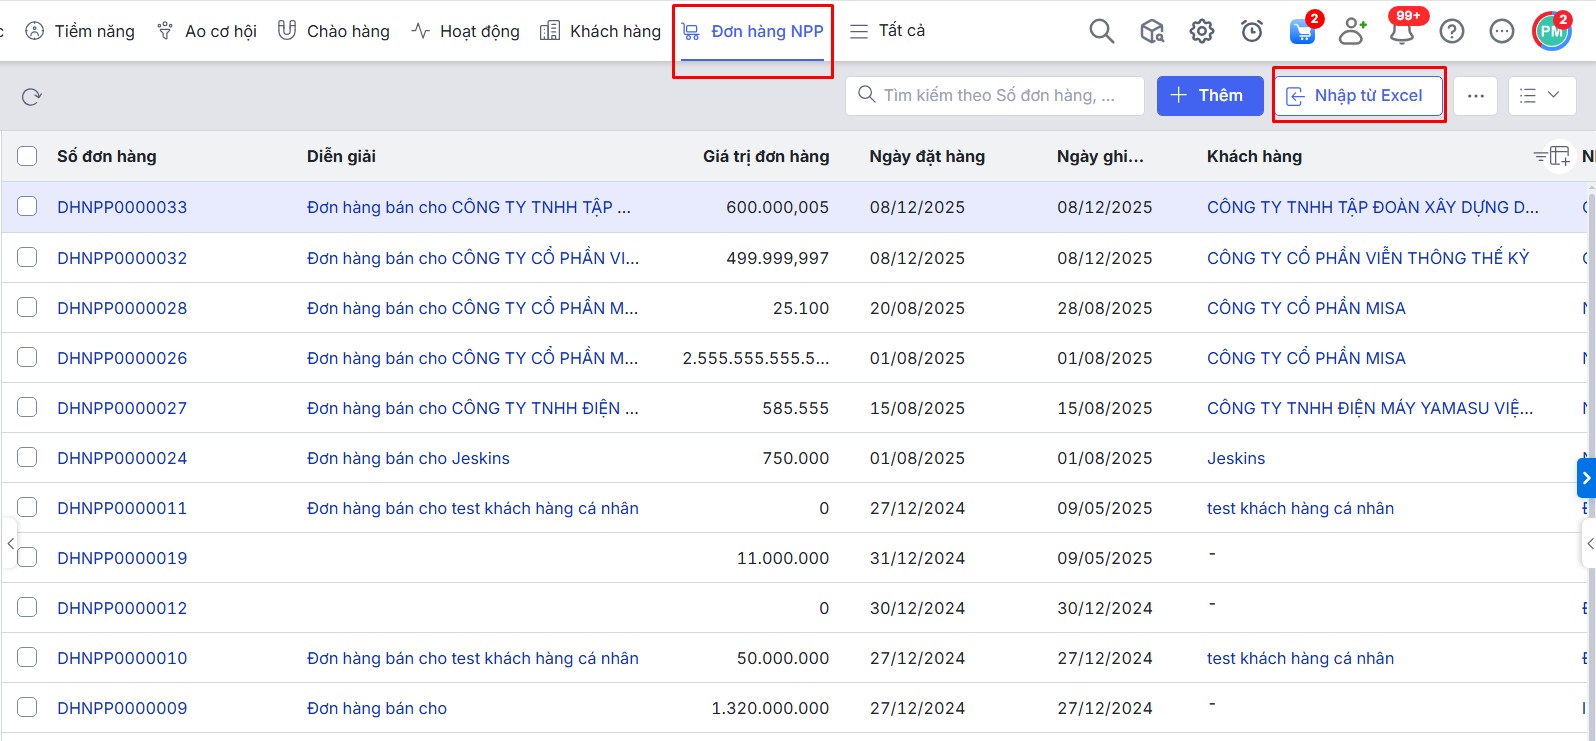The width and height of the screenshot is (1596, 741).
Task: Open the settings gear icon
Action: click(1202, 31)
